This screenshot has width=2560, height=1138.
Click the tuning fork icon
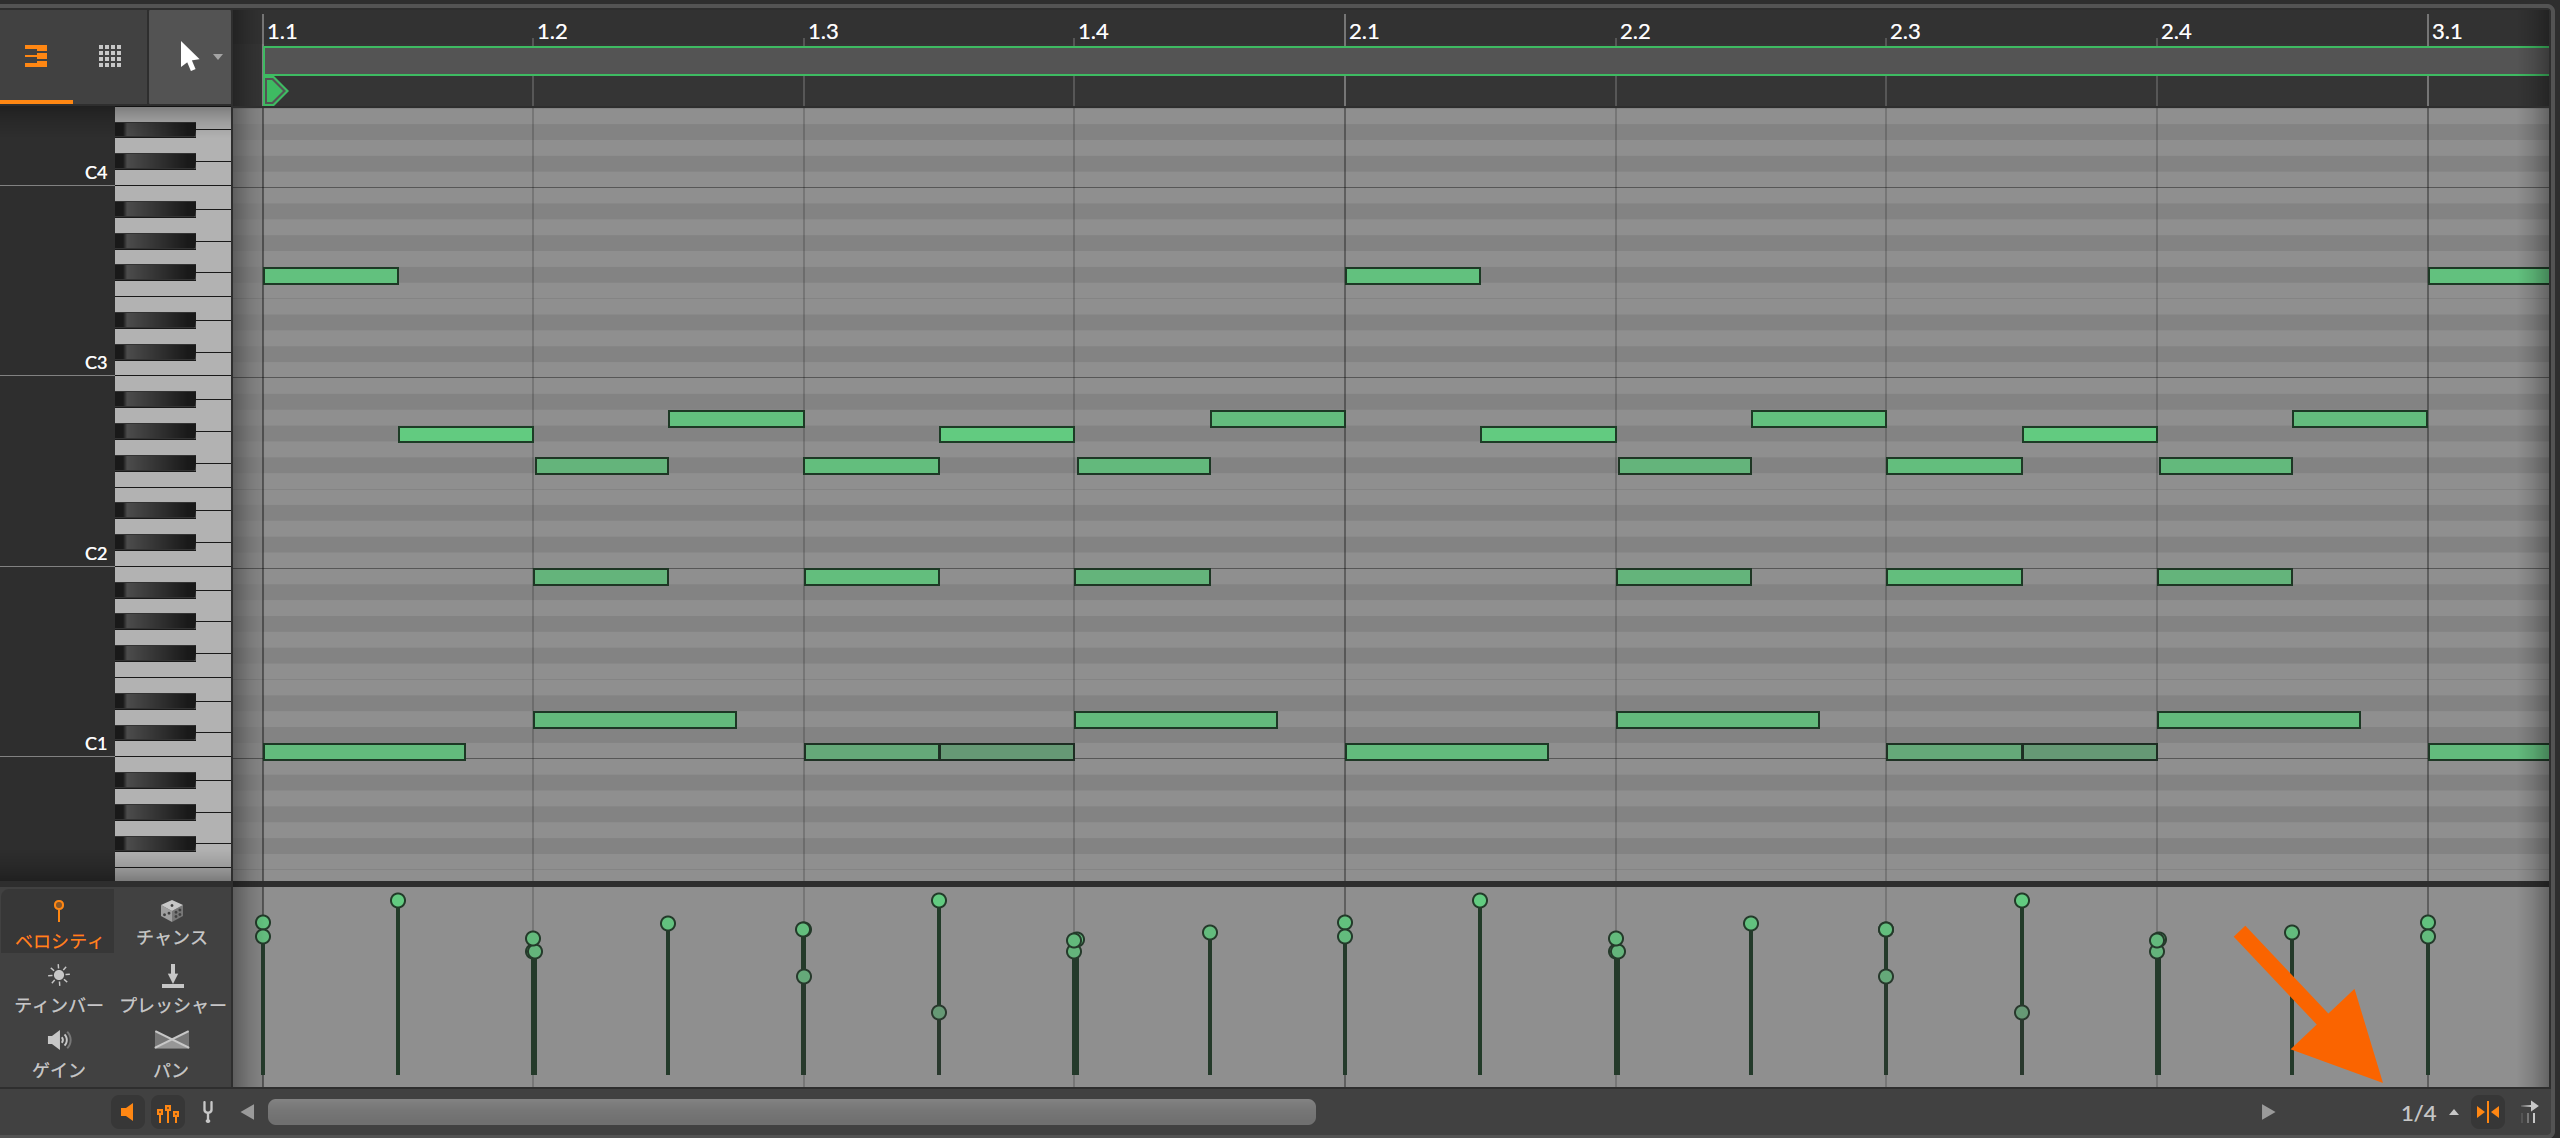208,1112
